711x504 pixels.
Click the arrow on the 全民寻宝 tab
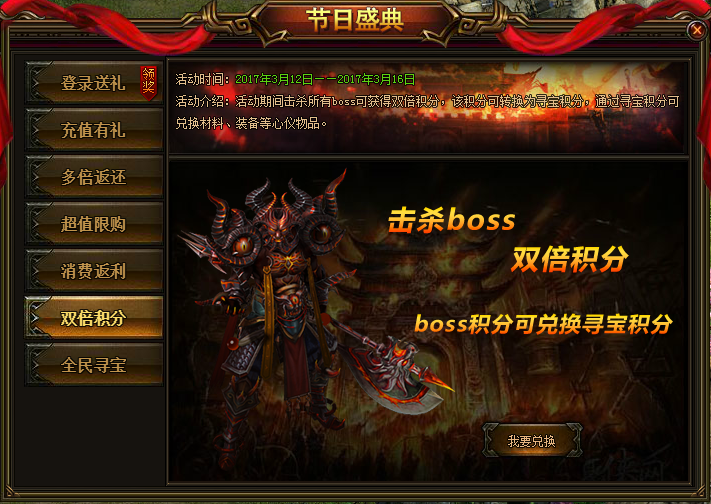coord(35,365)
